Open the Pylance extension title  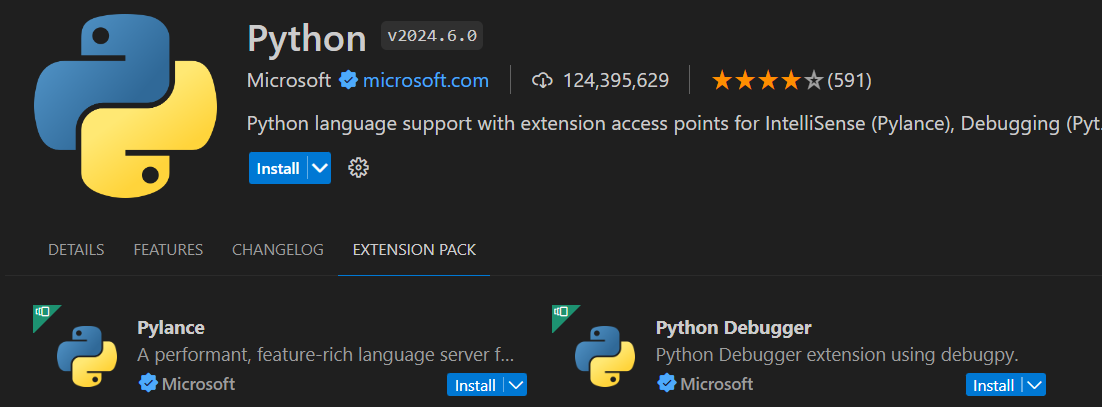pyautogui.click(x=171, y=328)
